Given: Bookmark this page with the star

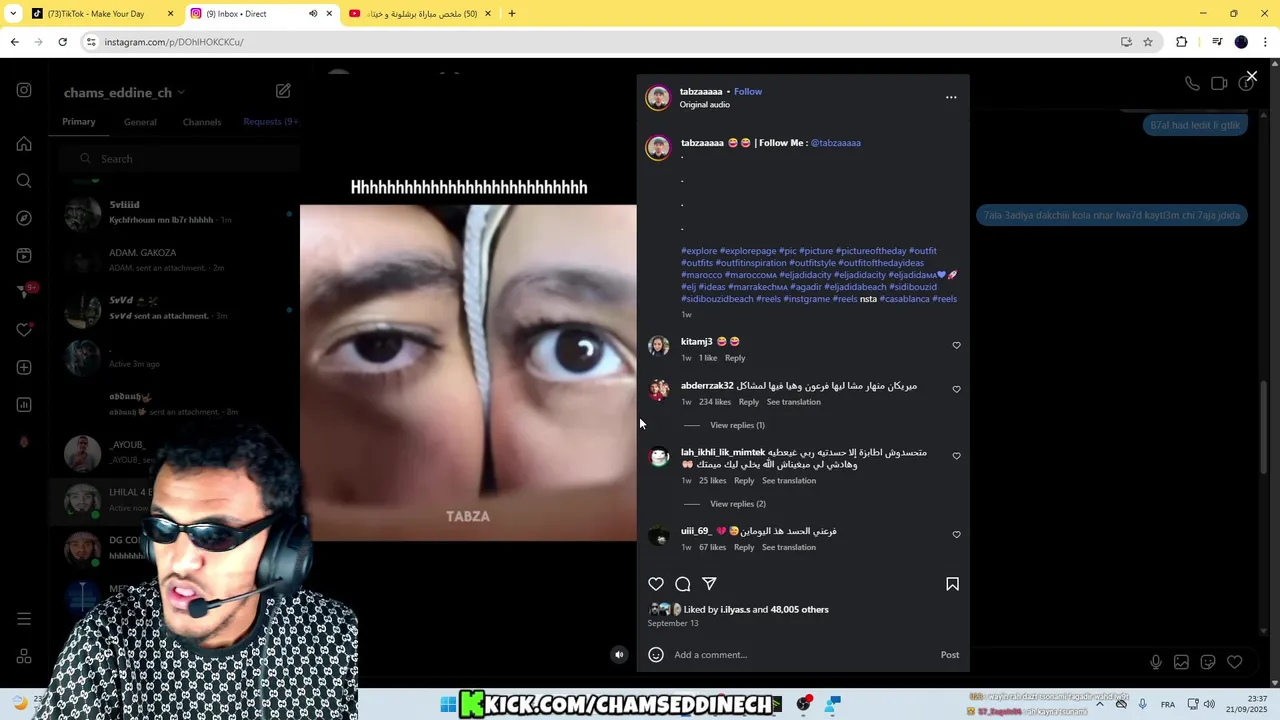Looking at the screenshot, I should 1148,42.
